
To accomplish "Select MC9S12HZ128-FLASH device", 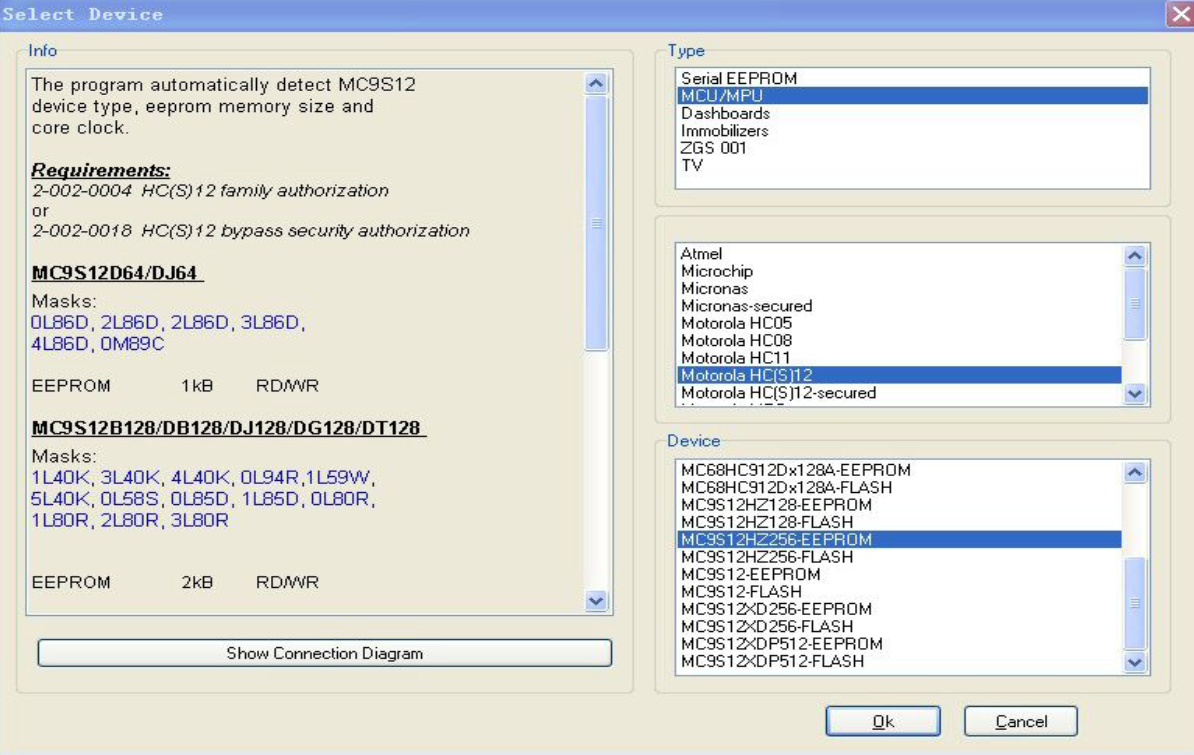I will [899, 523].
